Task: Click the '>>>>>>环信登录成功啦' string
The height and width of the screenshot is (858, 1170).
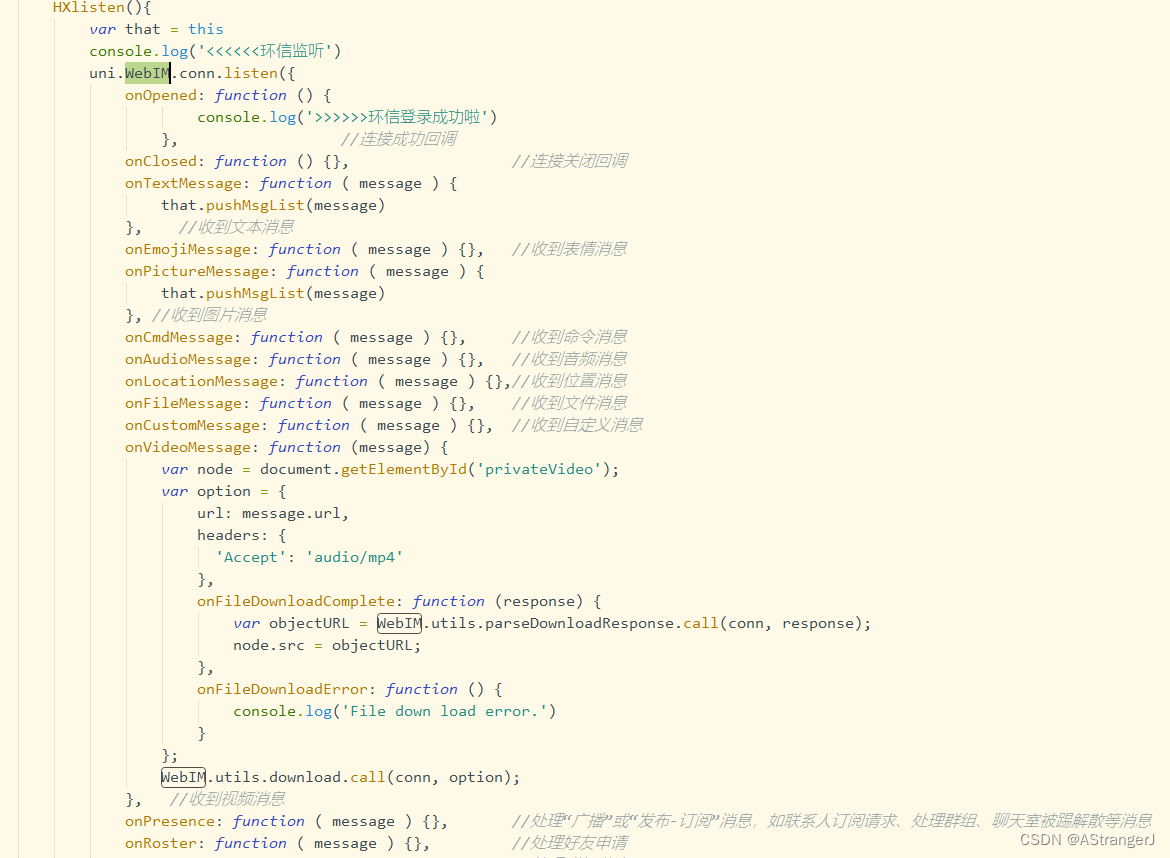Action: (397, 117)
